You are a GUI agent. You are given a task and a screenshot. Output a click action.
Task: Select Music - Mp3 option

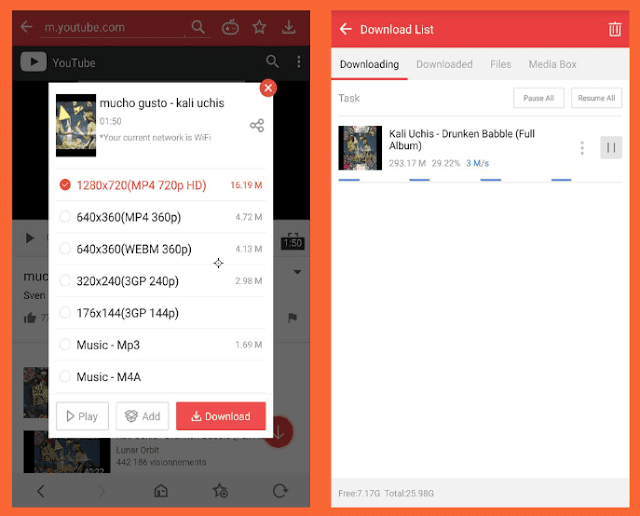click(x=161, y=345)
